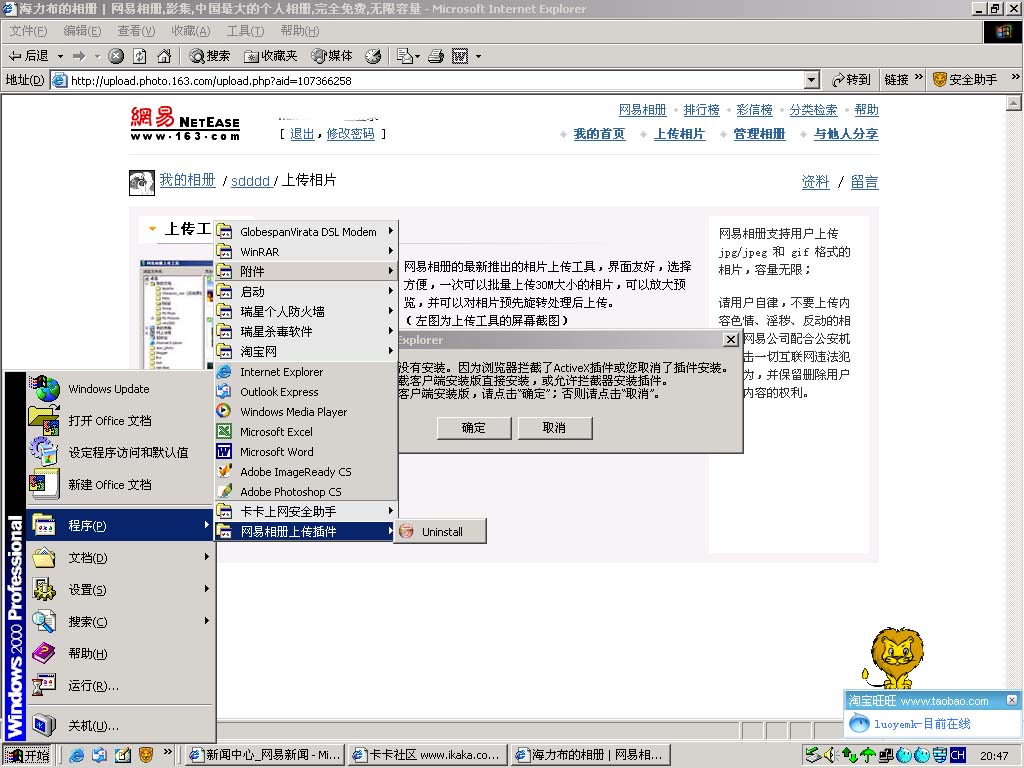Switch to 卡卡社区 taskbar window
The image size is (1024, 768).
tap(428, 756)
